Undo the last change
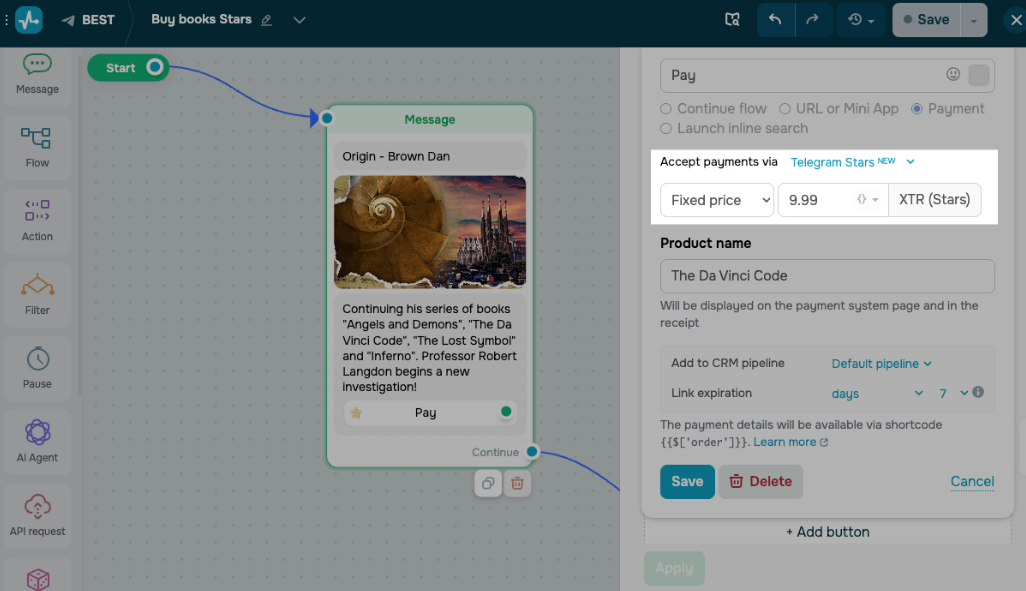 point(775,20)
